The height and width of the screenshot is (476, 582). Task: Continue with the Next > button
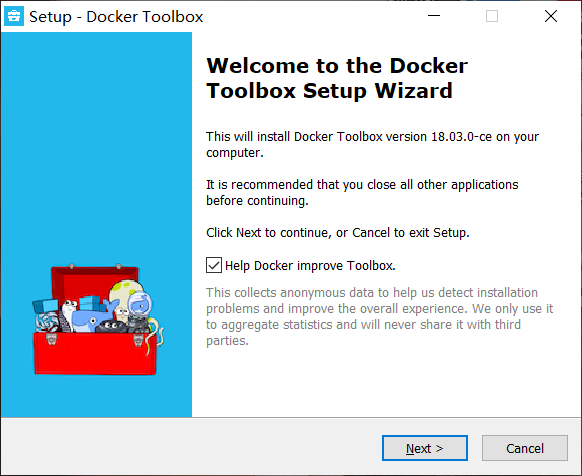pos(425,448)
